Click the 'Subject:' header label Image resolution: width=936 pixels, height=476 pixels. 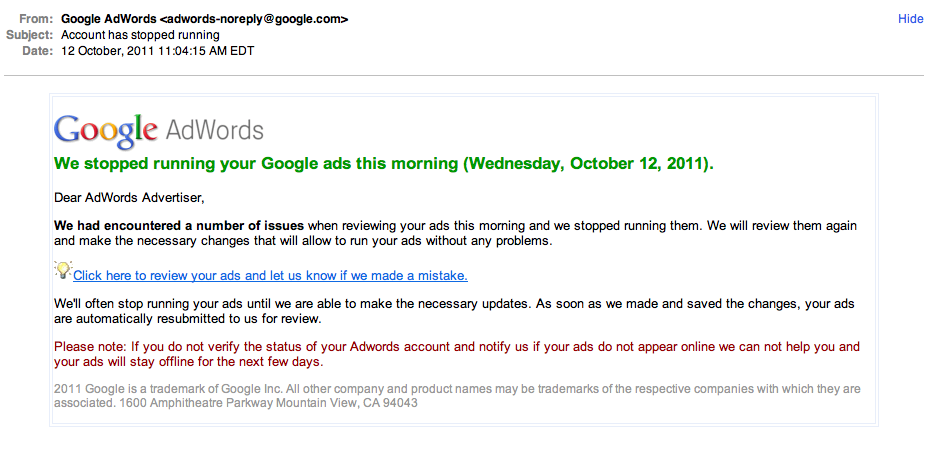[x=29, y=35]
